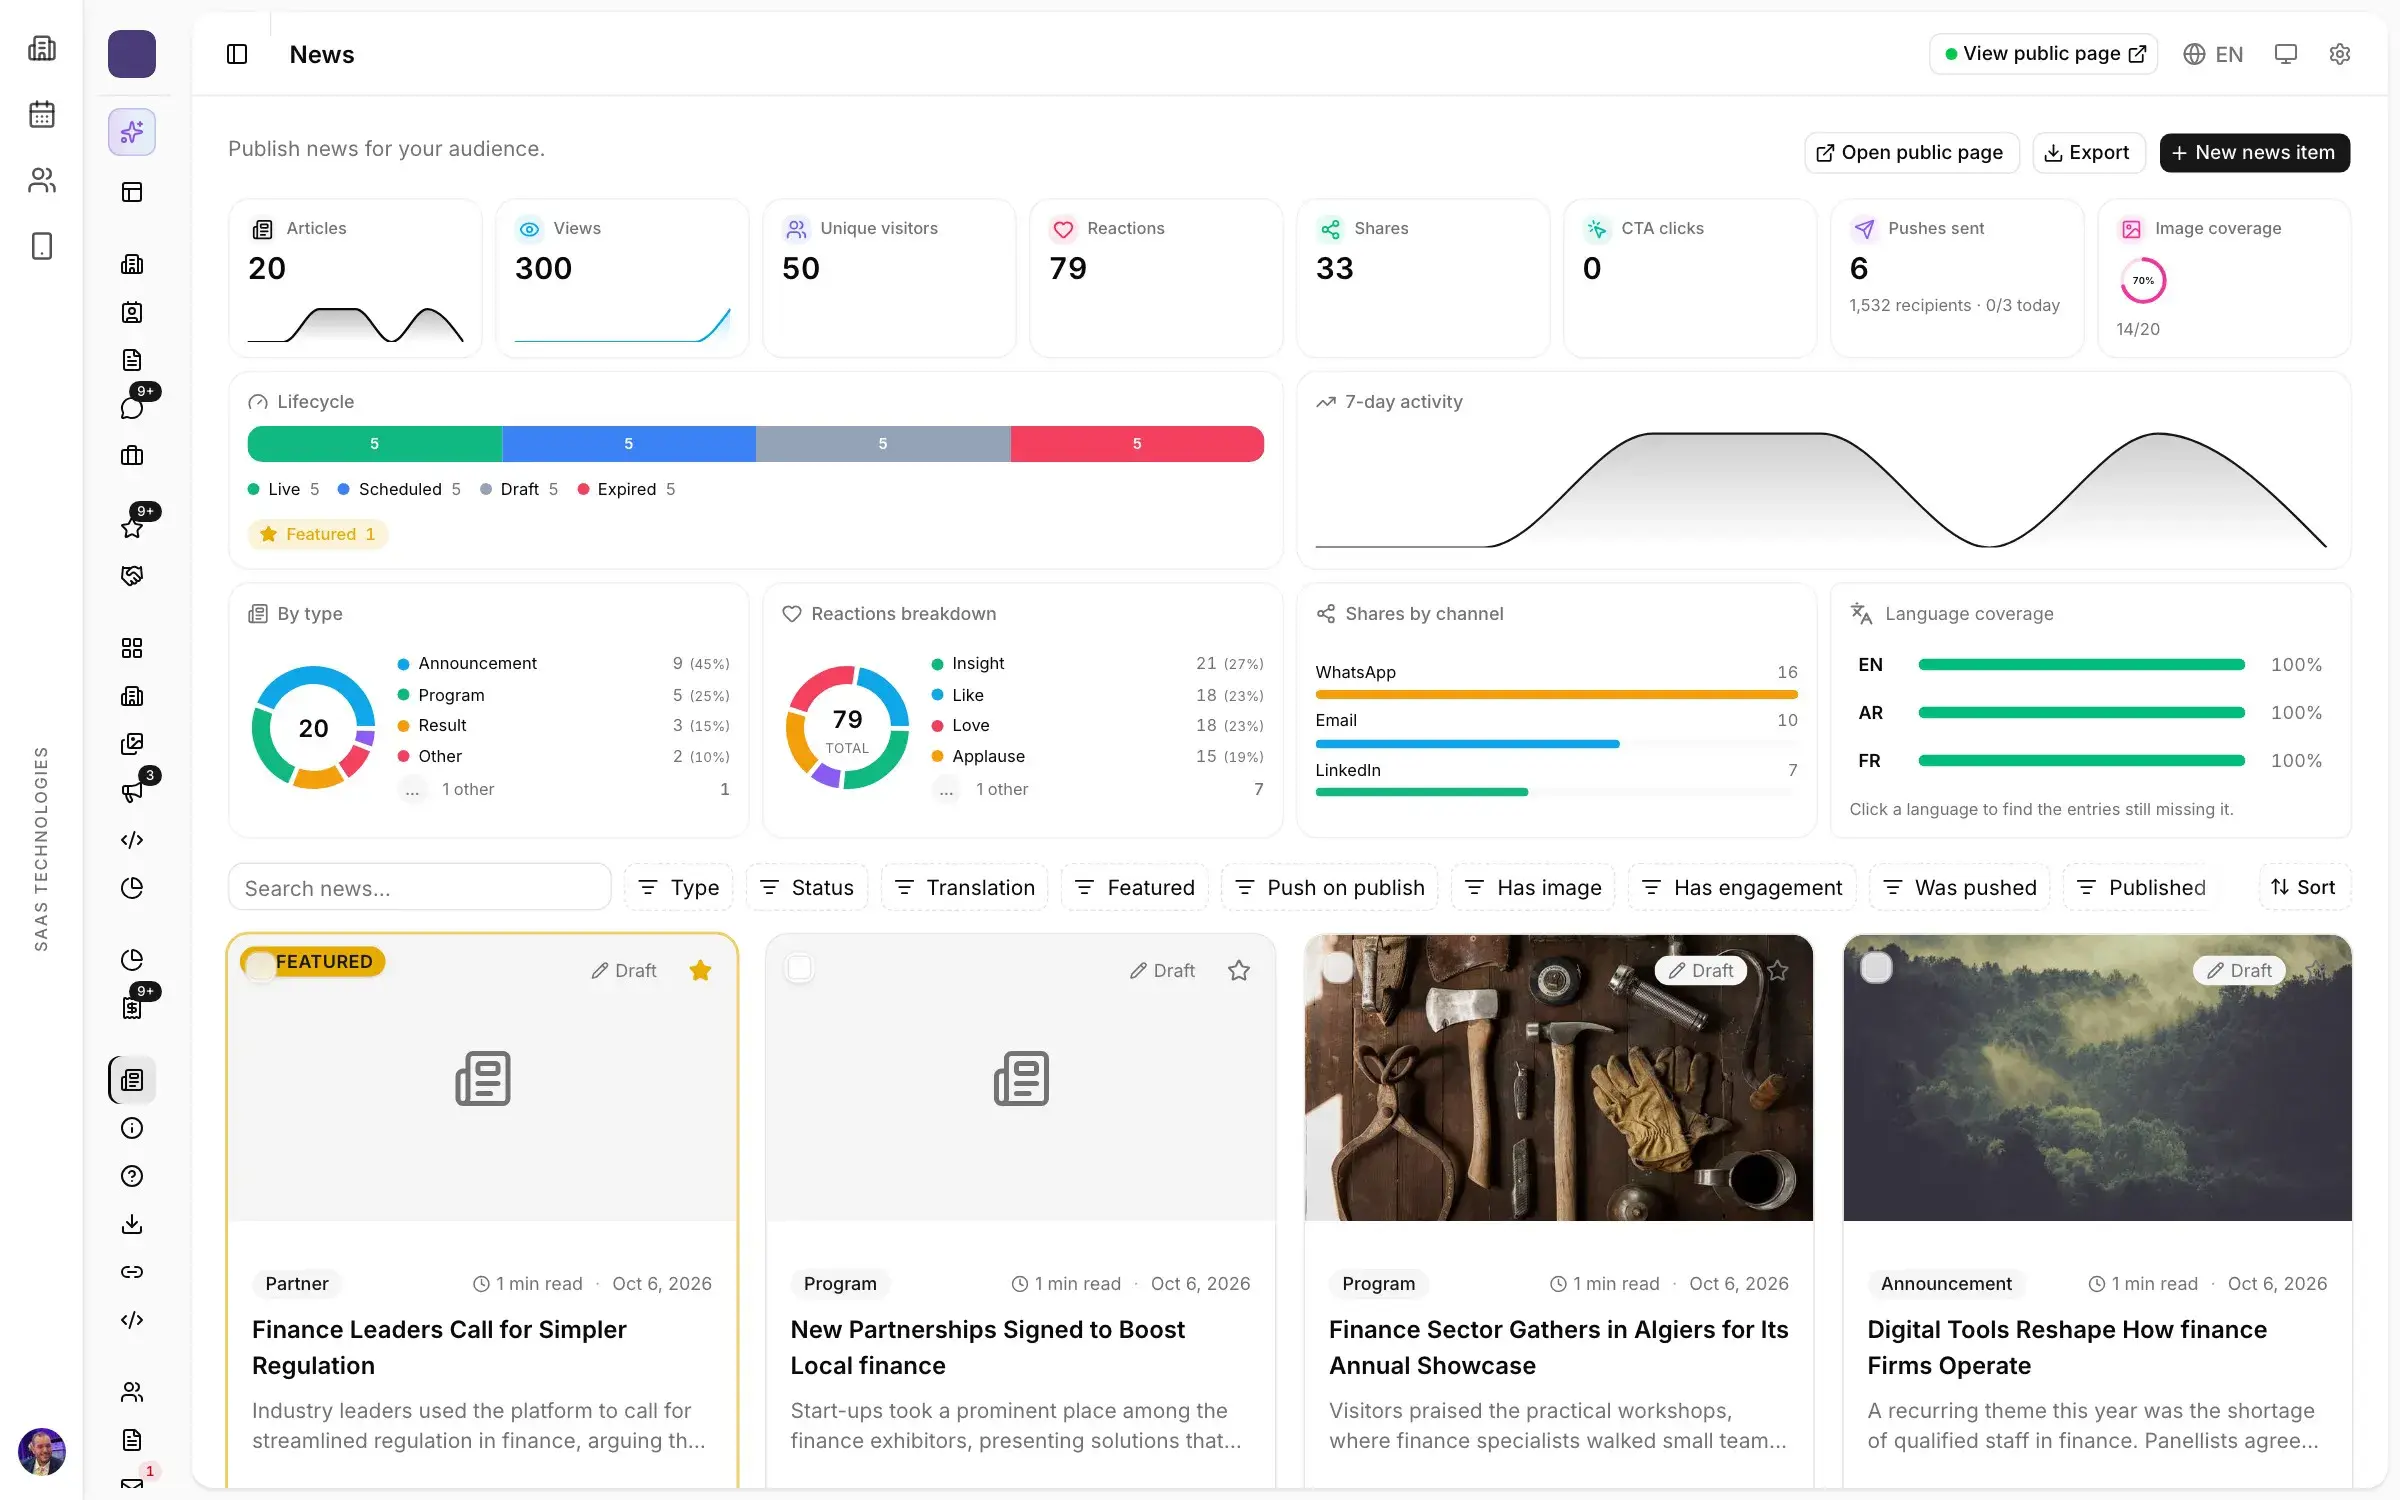Click the display monitor icon in header
2400x1500 pixels.
(2285, 54)
